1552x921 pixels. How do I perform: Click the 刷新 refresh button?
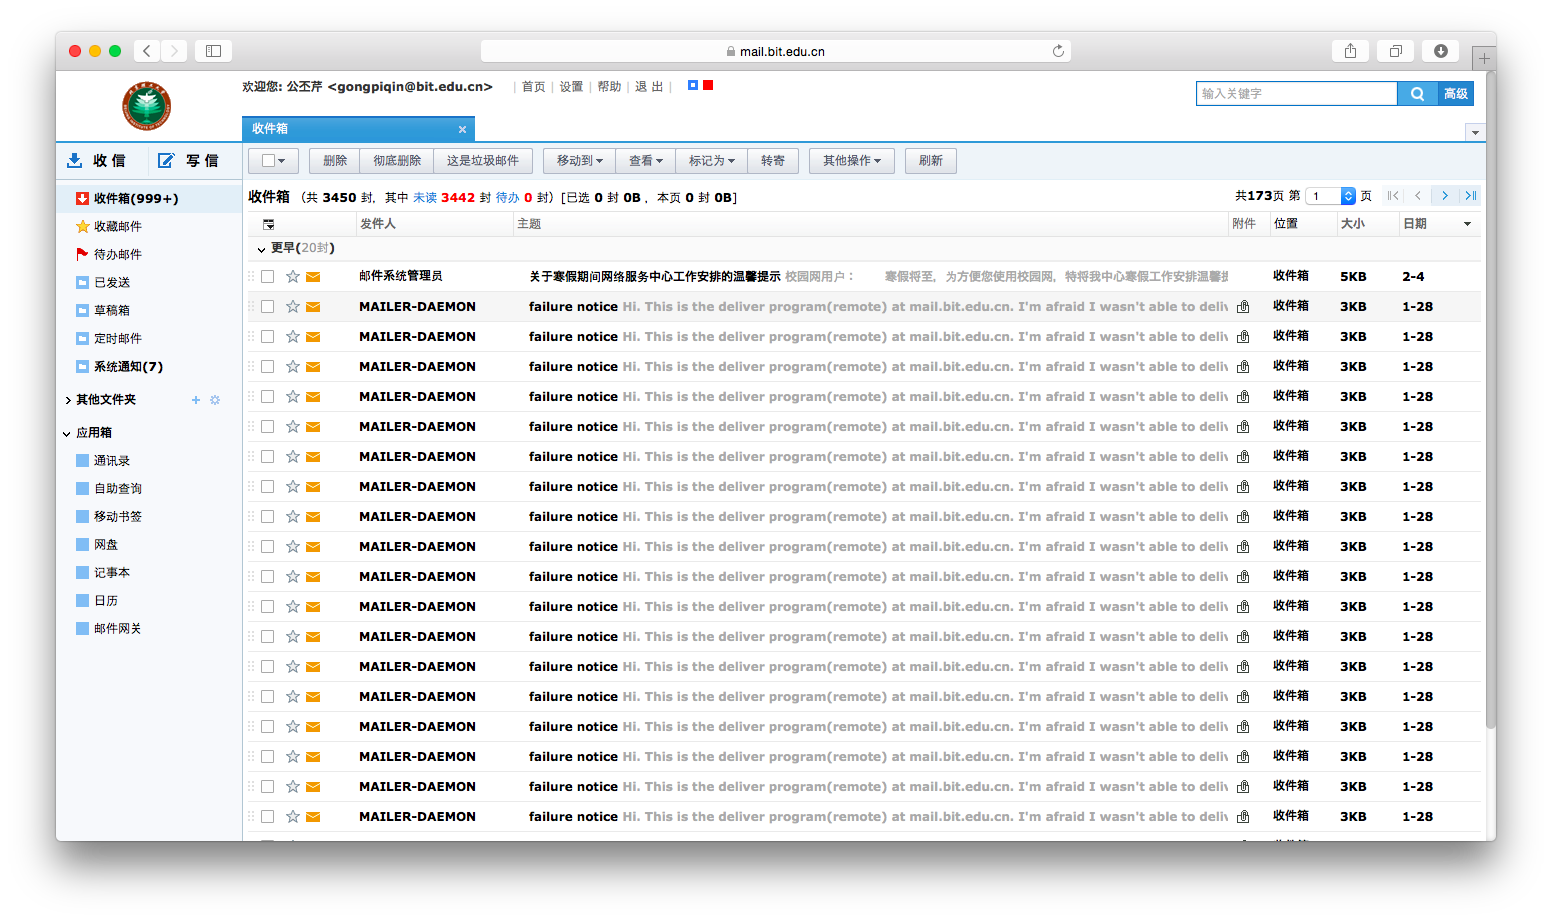click(x=931, y=161)
